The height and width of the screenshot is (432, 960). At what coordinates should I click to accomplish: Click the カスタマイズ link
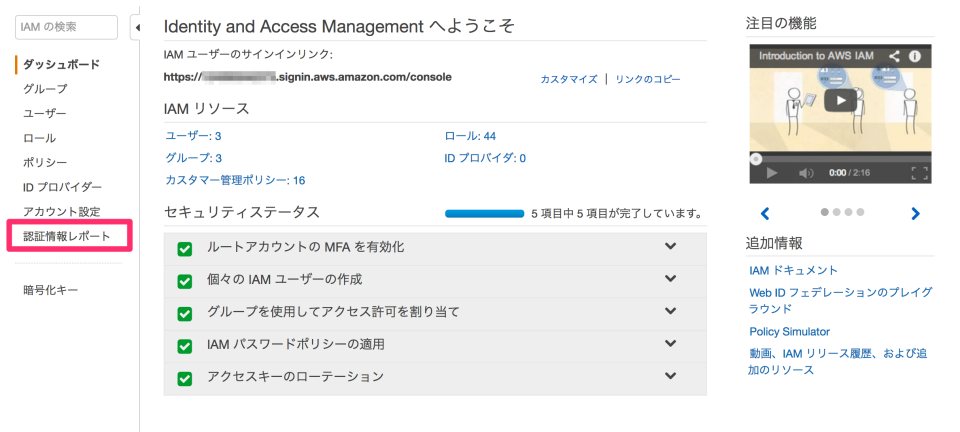pos(569,80)
